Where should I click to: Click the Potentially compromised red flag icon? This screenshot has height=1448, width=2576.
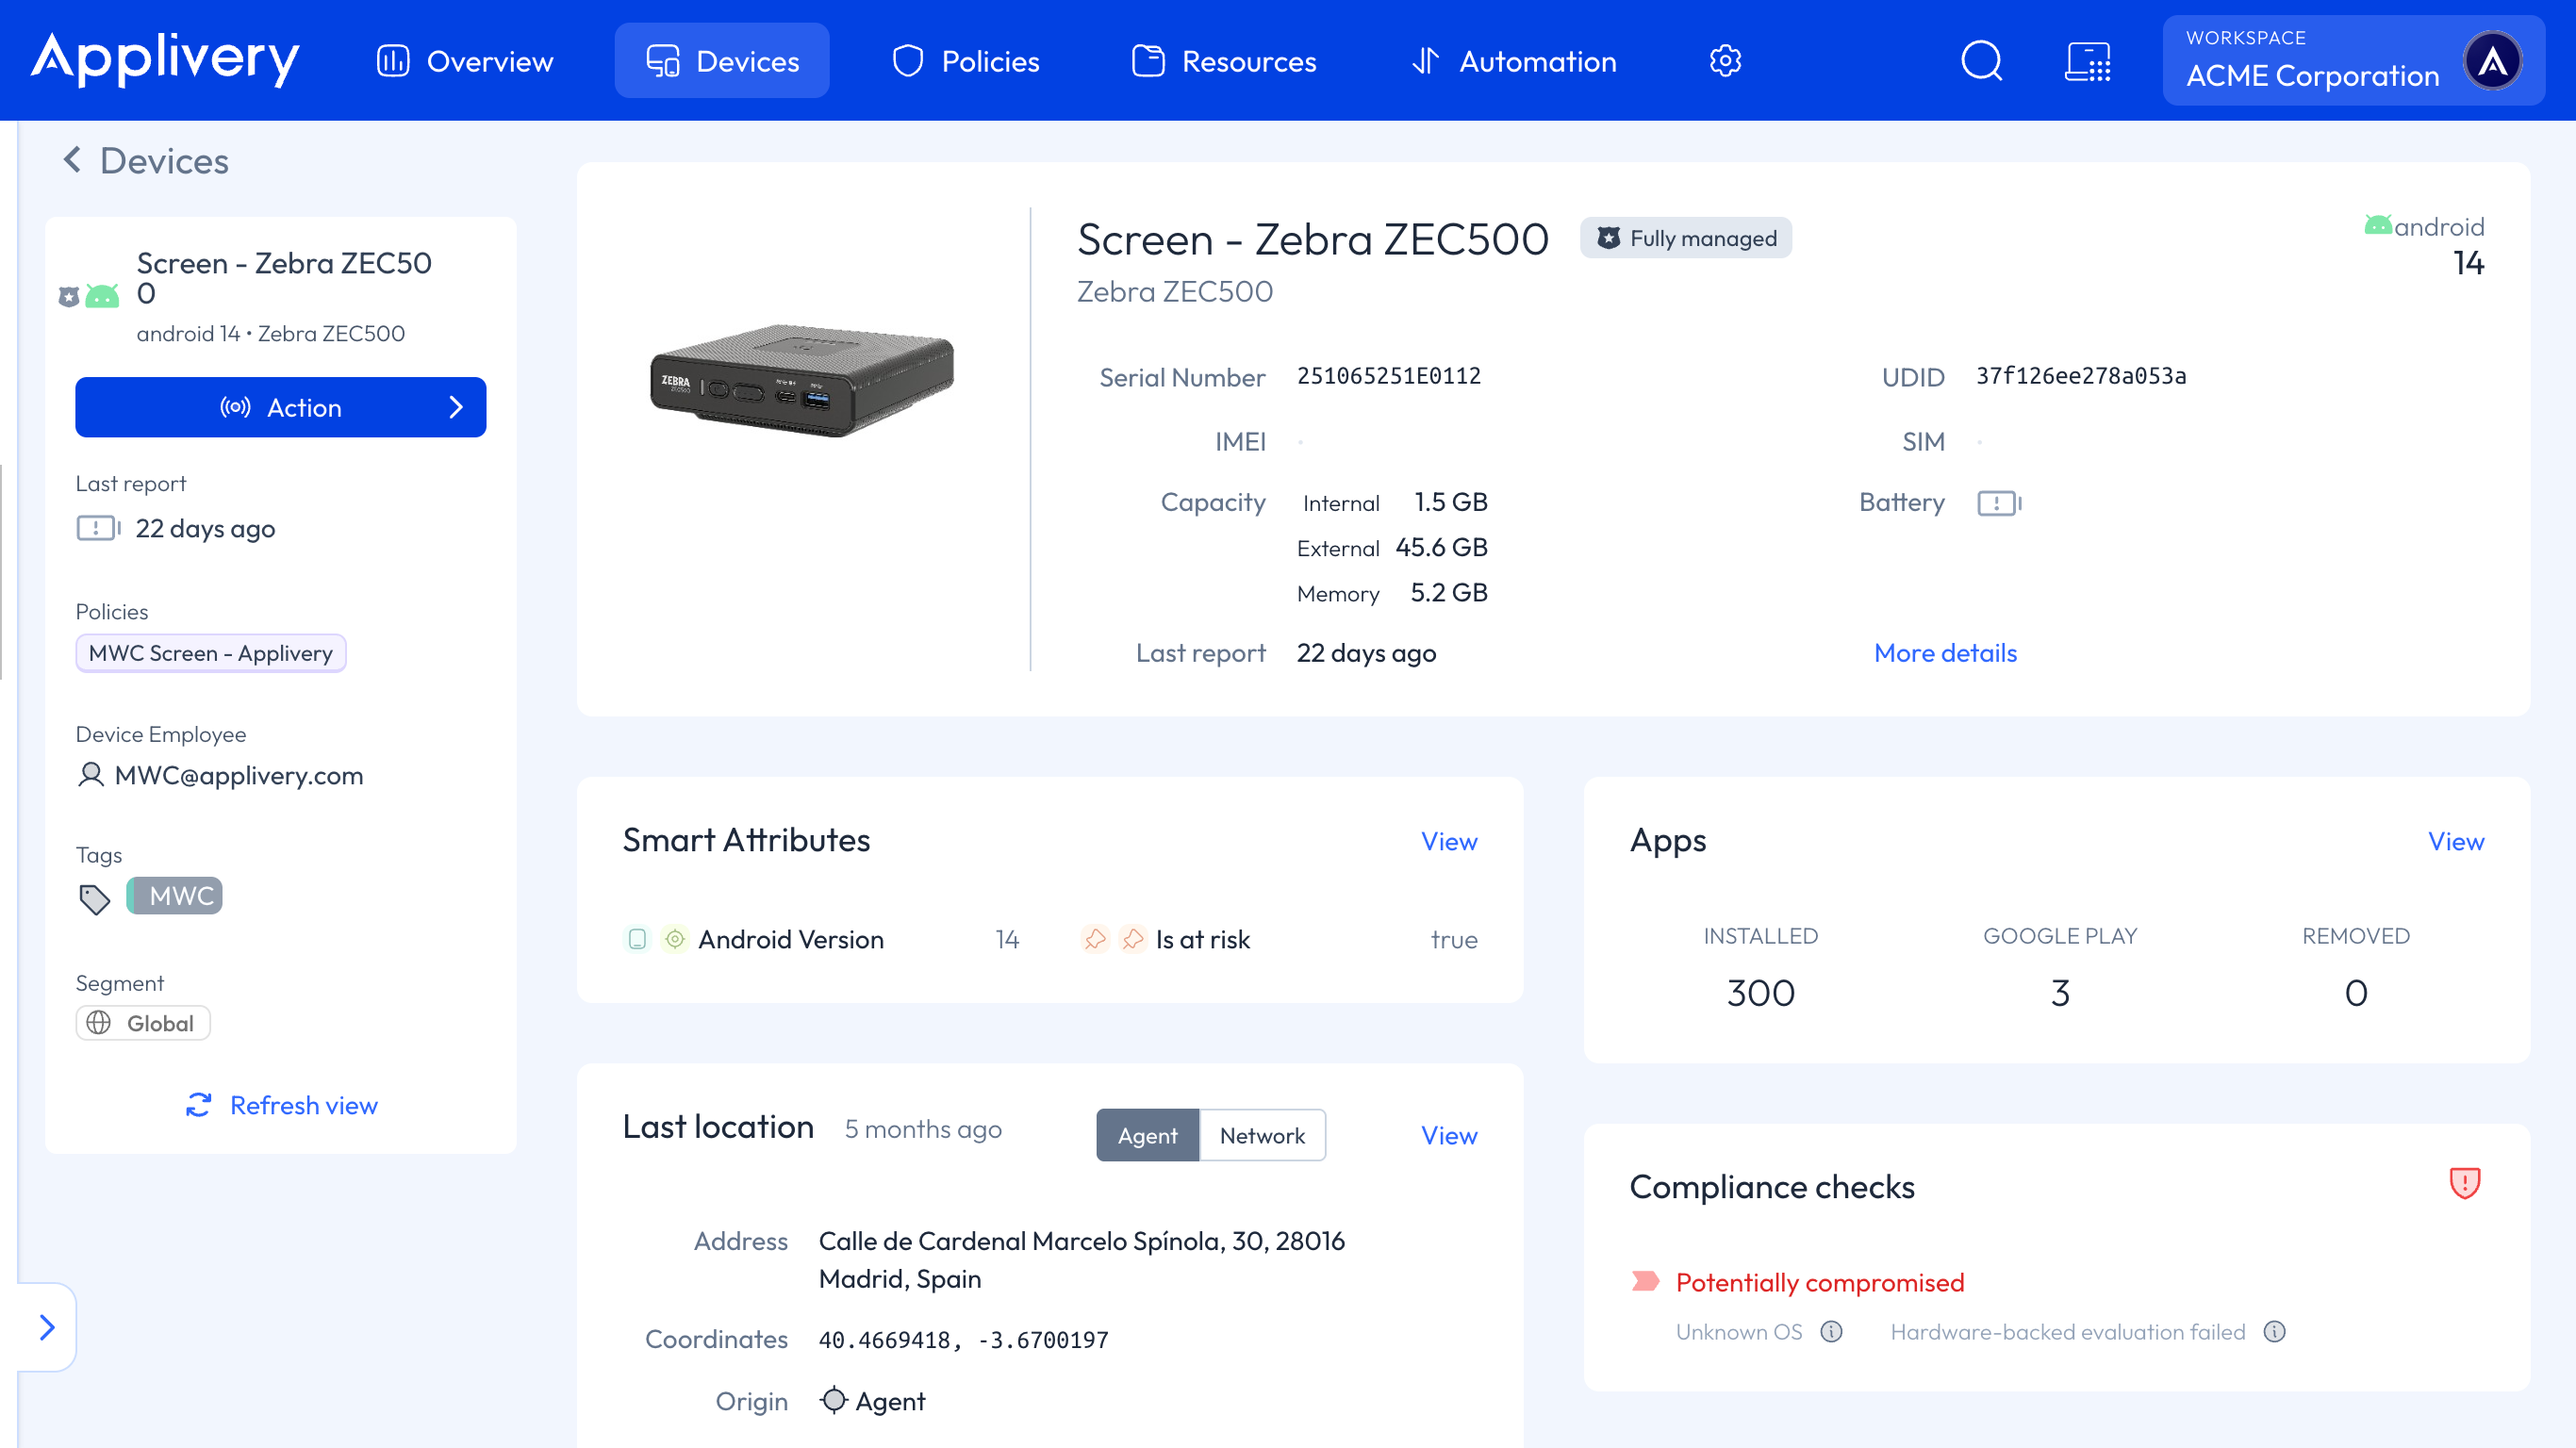(x=1645, y=1281)
